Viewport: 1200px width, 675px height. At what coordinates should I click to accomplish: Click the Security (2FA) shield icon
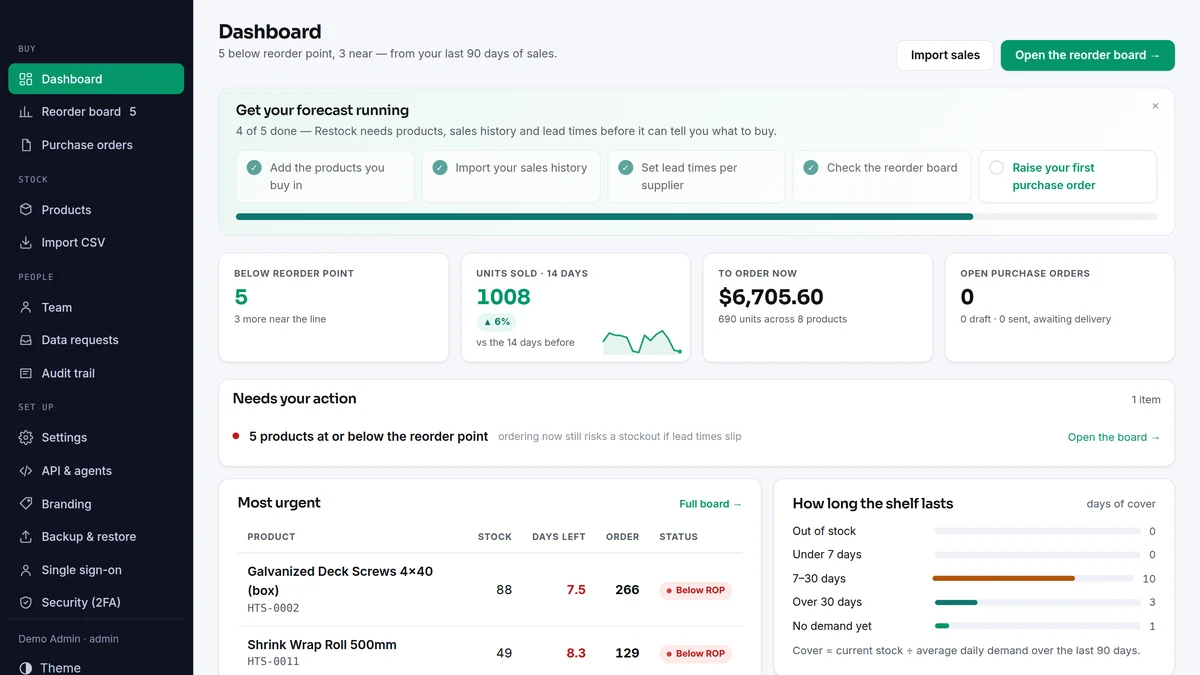click(26, 603)
